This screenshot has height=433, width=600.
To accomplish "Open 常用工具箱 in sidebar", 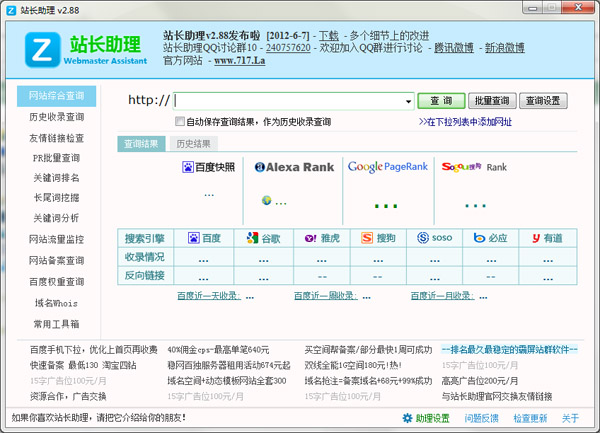I will click(56, 324).
